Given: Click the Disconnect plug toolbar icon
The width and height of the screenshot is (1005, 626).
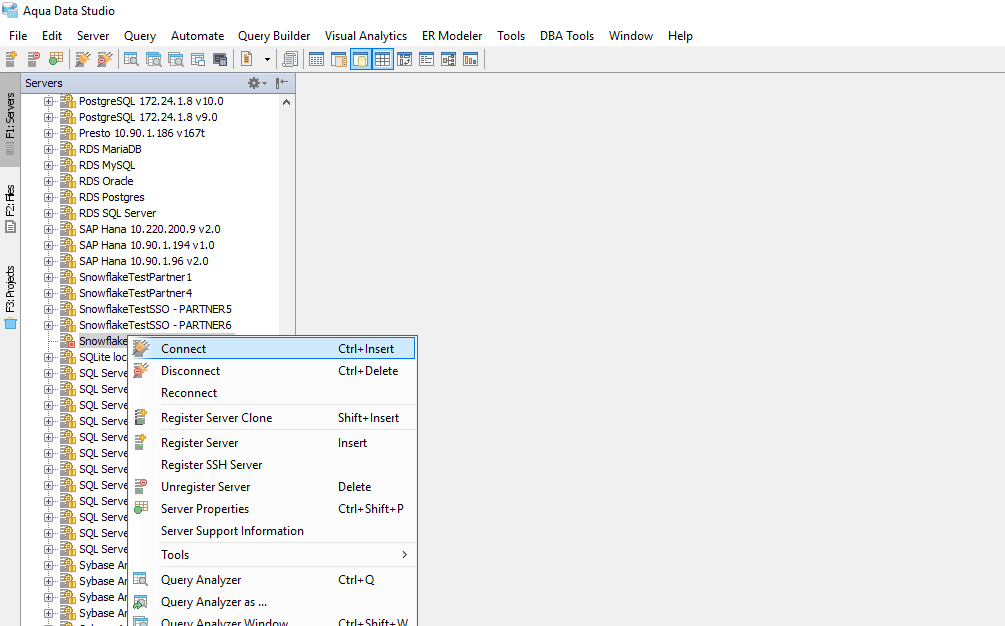Looking at the screenshot, I should 104,60.
